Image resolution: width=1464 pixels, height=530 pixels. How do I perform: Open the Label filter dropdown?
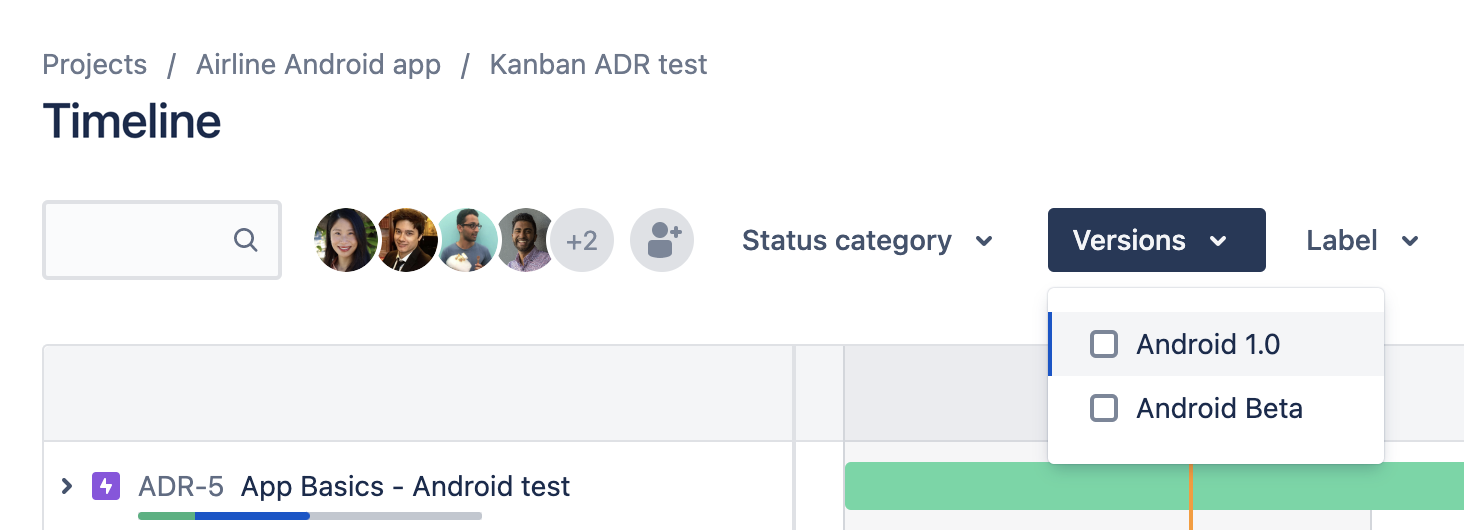(1362, 241)
